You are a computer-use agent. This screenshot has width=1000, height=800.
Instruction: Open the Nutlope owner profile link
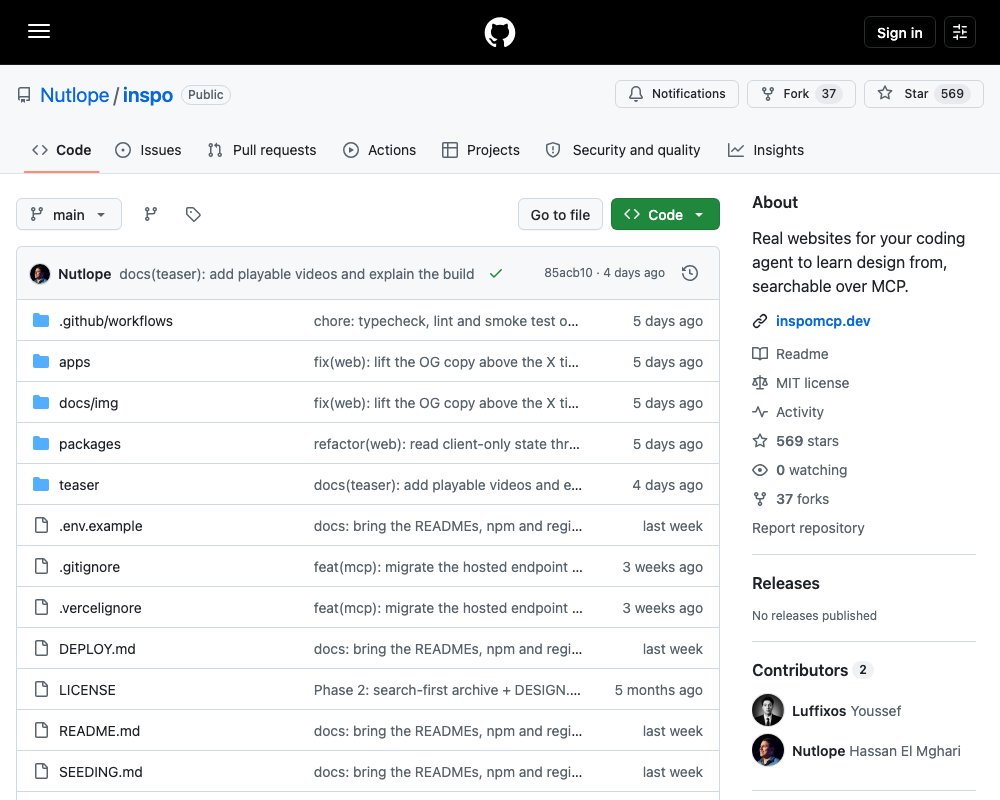point(75,95)
